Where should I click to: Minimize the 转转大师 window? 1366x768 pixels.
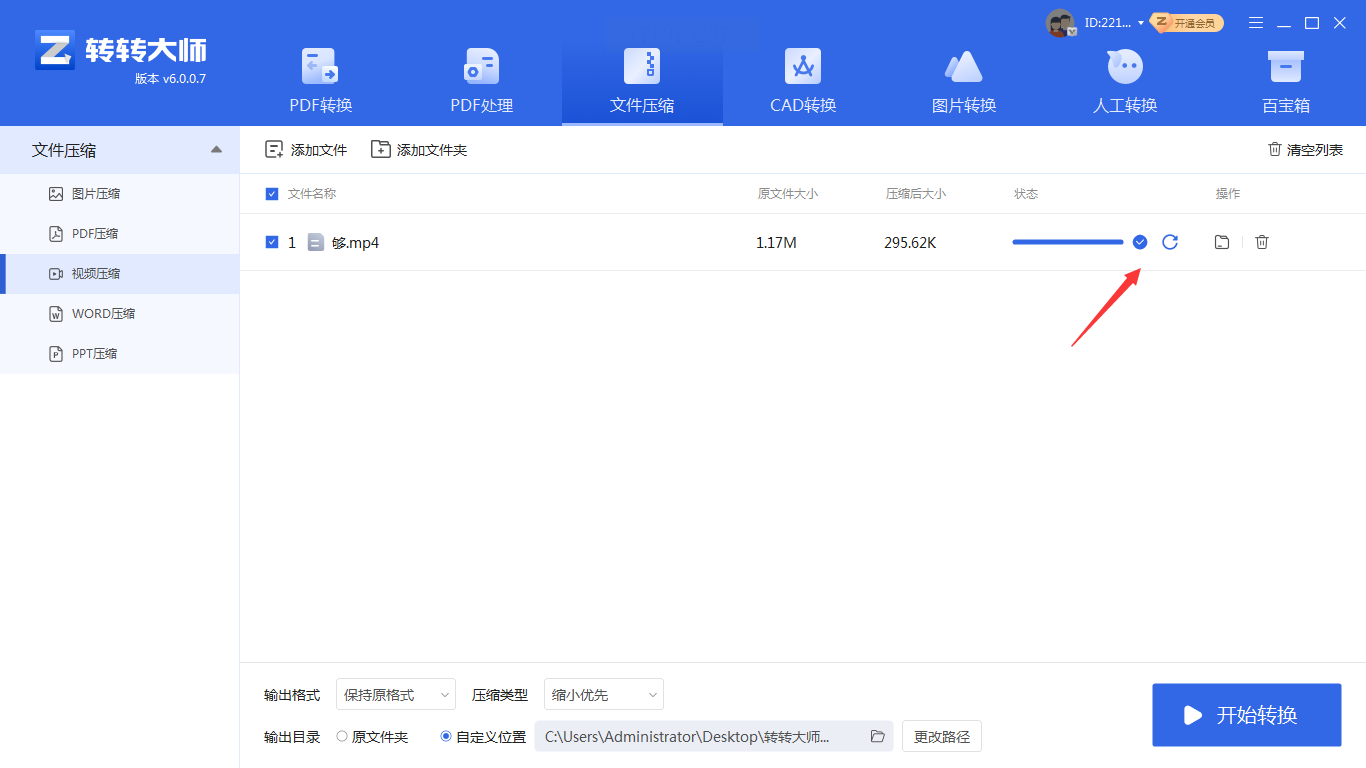point(1285,23)
